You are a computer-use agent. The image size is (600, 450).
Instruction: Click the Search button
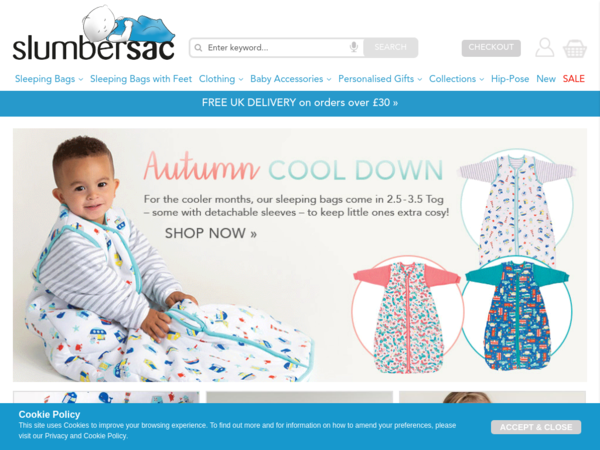coord(390,47)
